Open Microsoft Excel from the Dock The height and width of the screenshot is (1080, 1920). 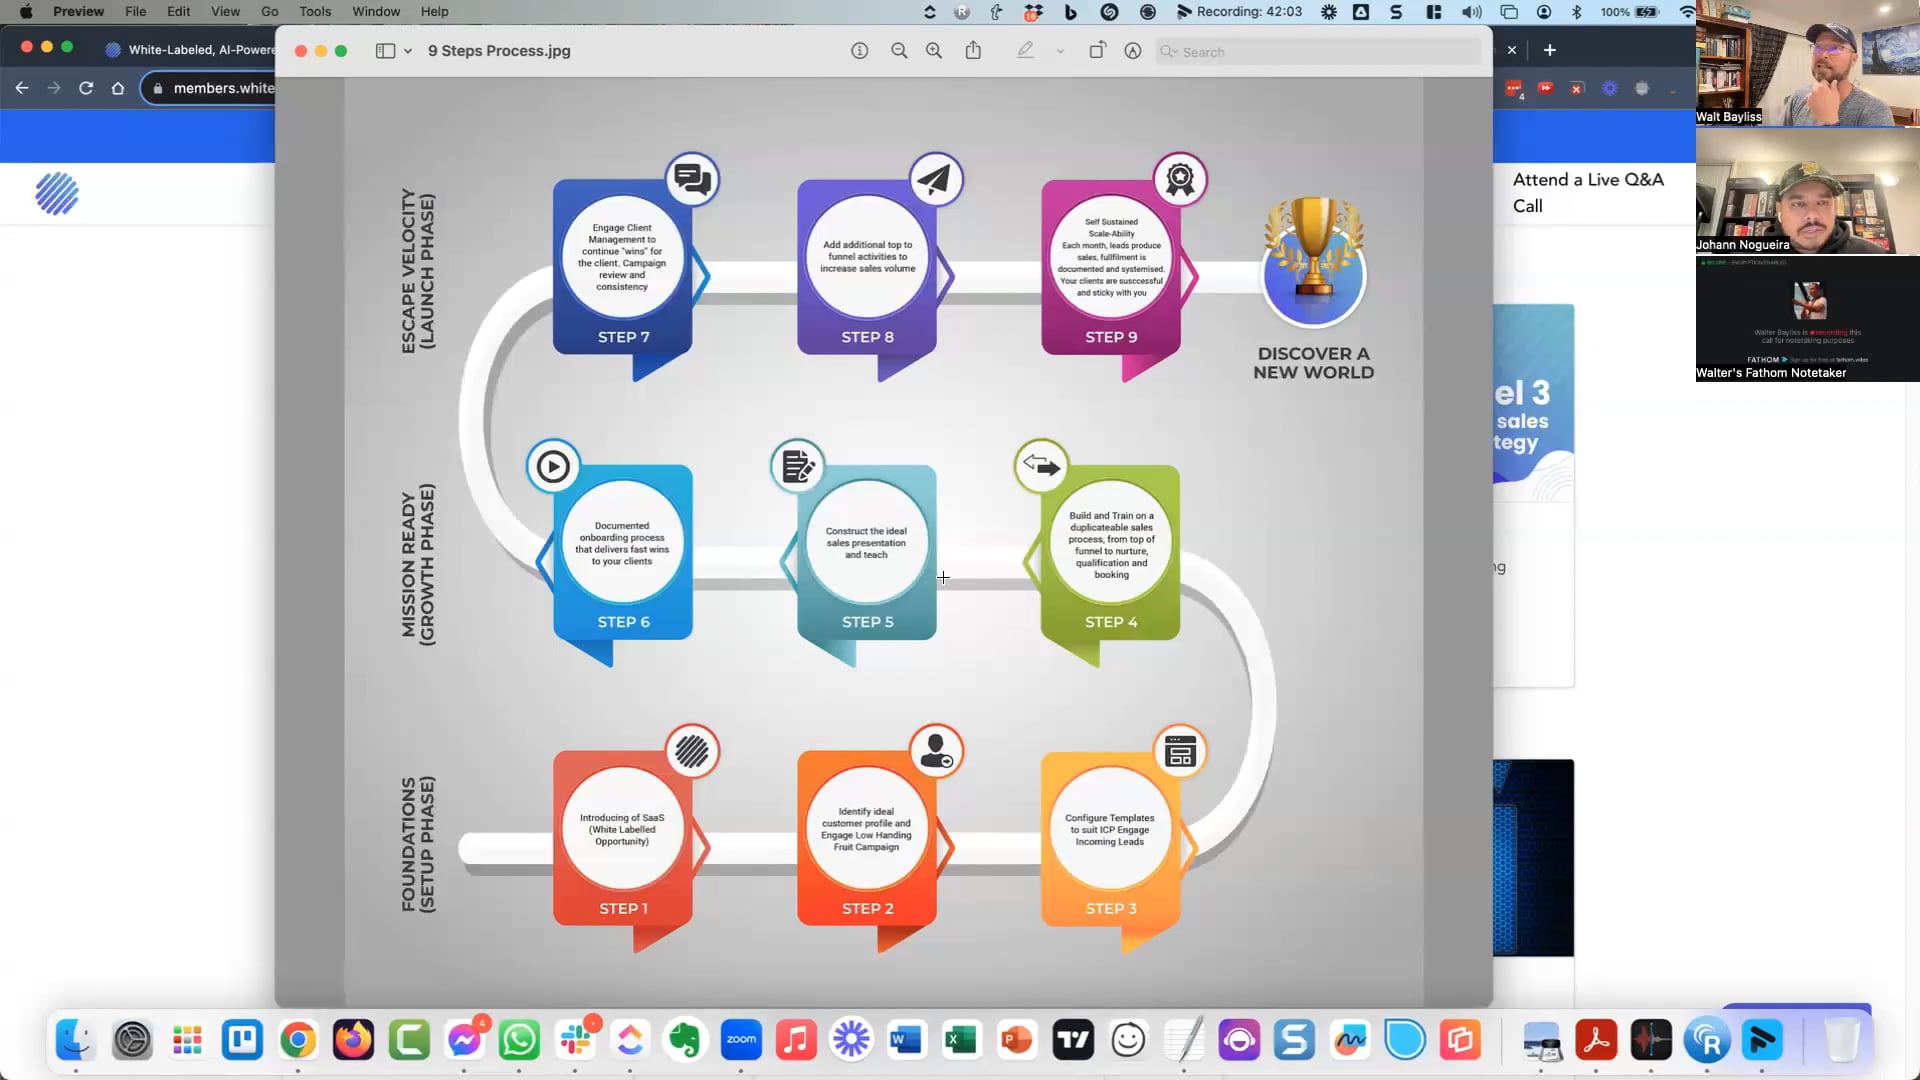tap(962, 1040)
